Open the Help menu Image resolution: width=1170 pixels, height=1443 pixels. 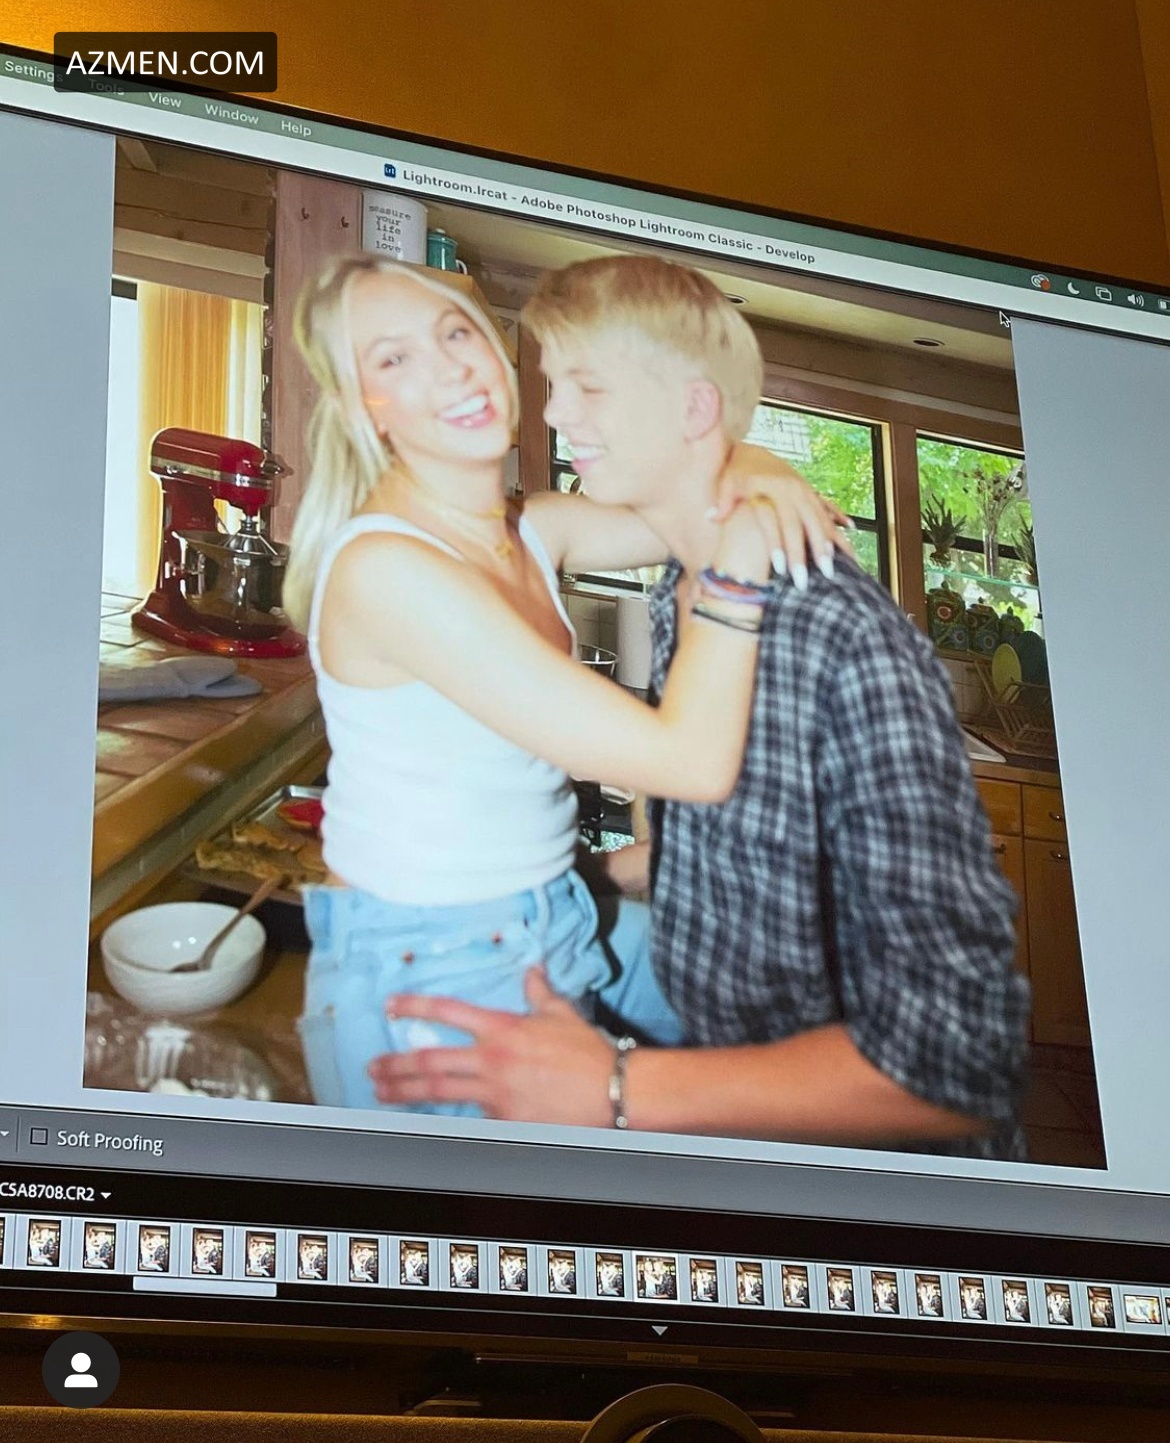[x=295, y=127]
